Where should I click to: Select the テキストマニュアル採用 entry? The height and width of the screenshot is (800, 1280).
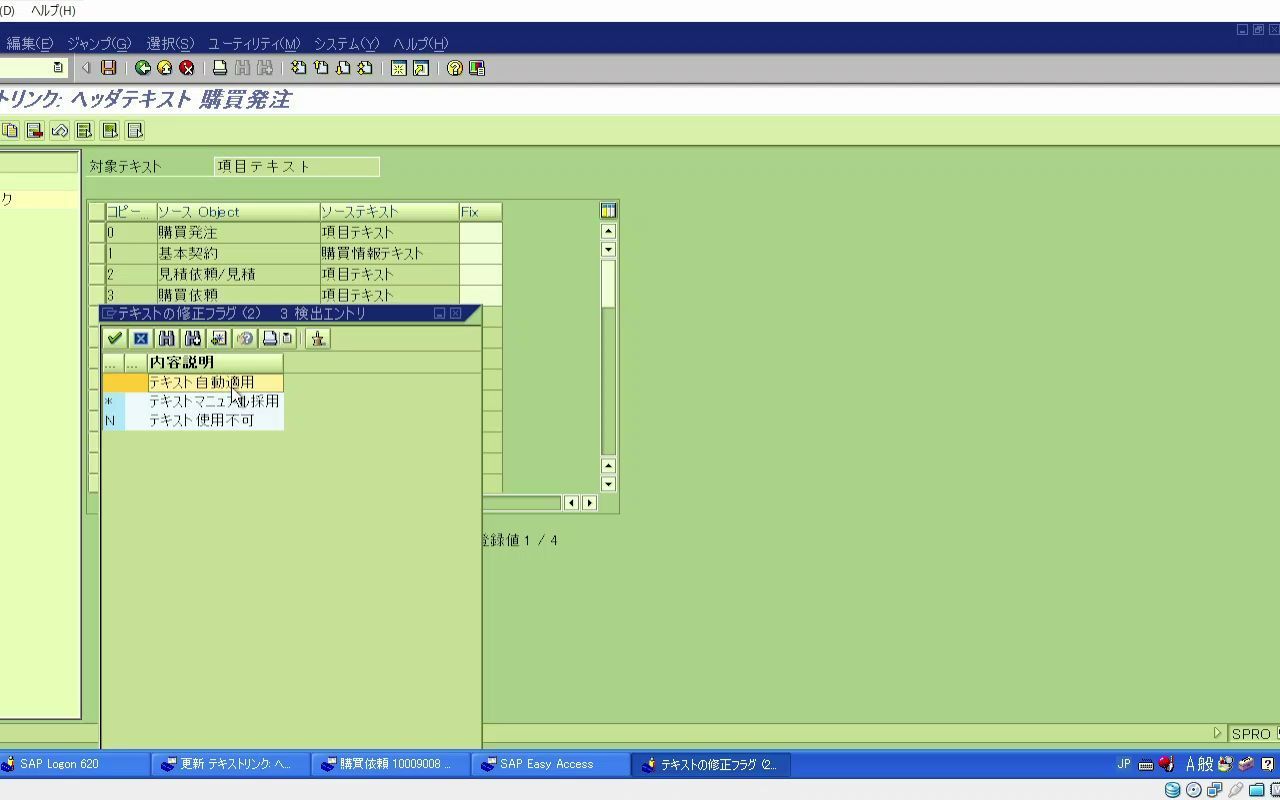215,401
